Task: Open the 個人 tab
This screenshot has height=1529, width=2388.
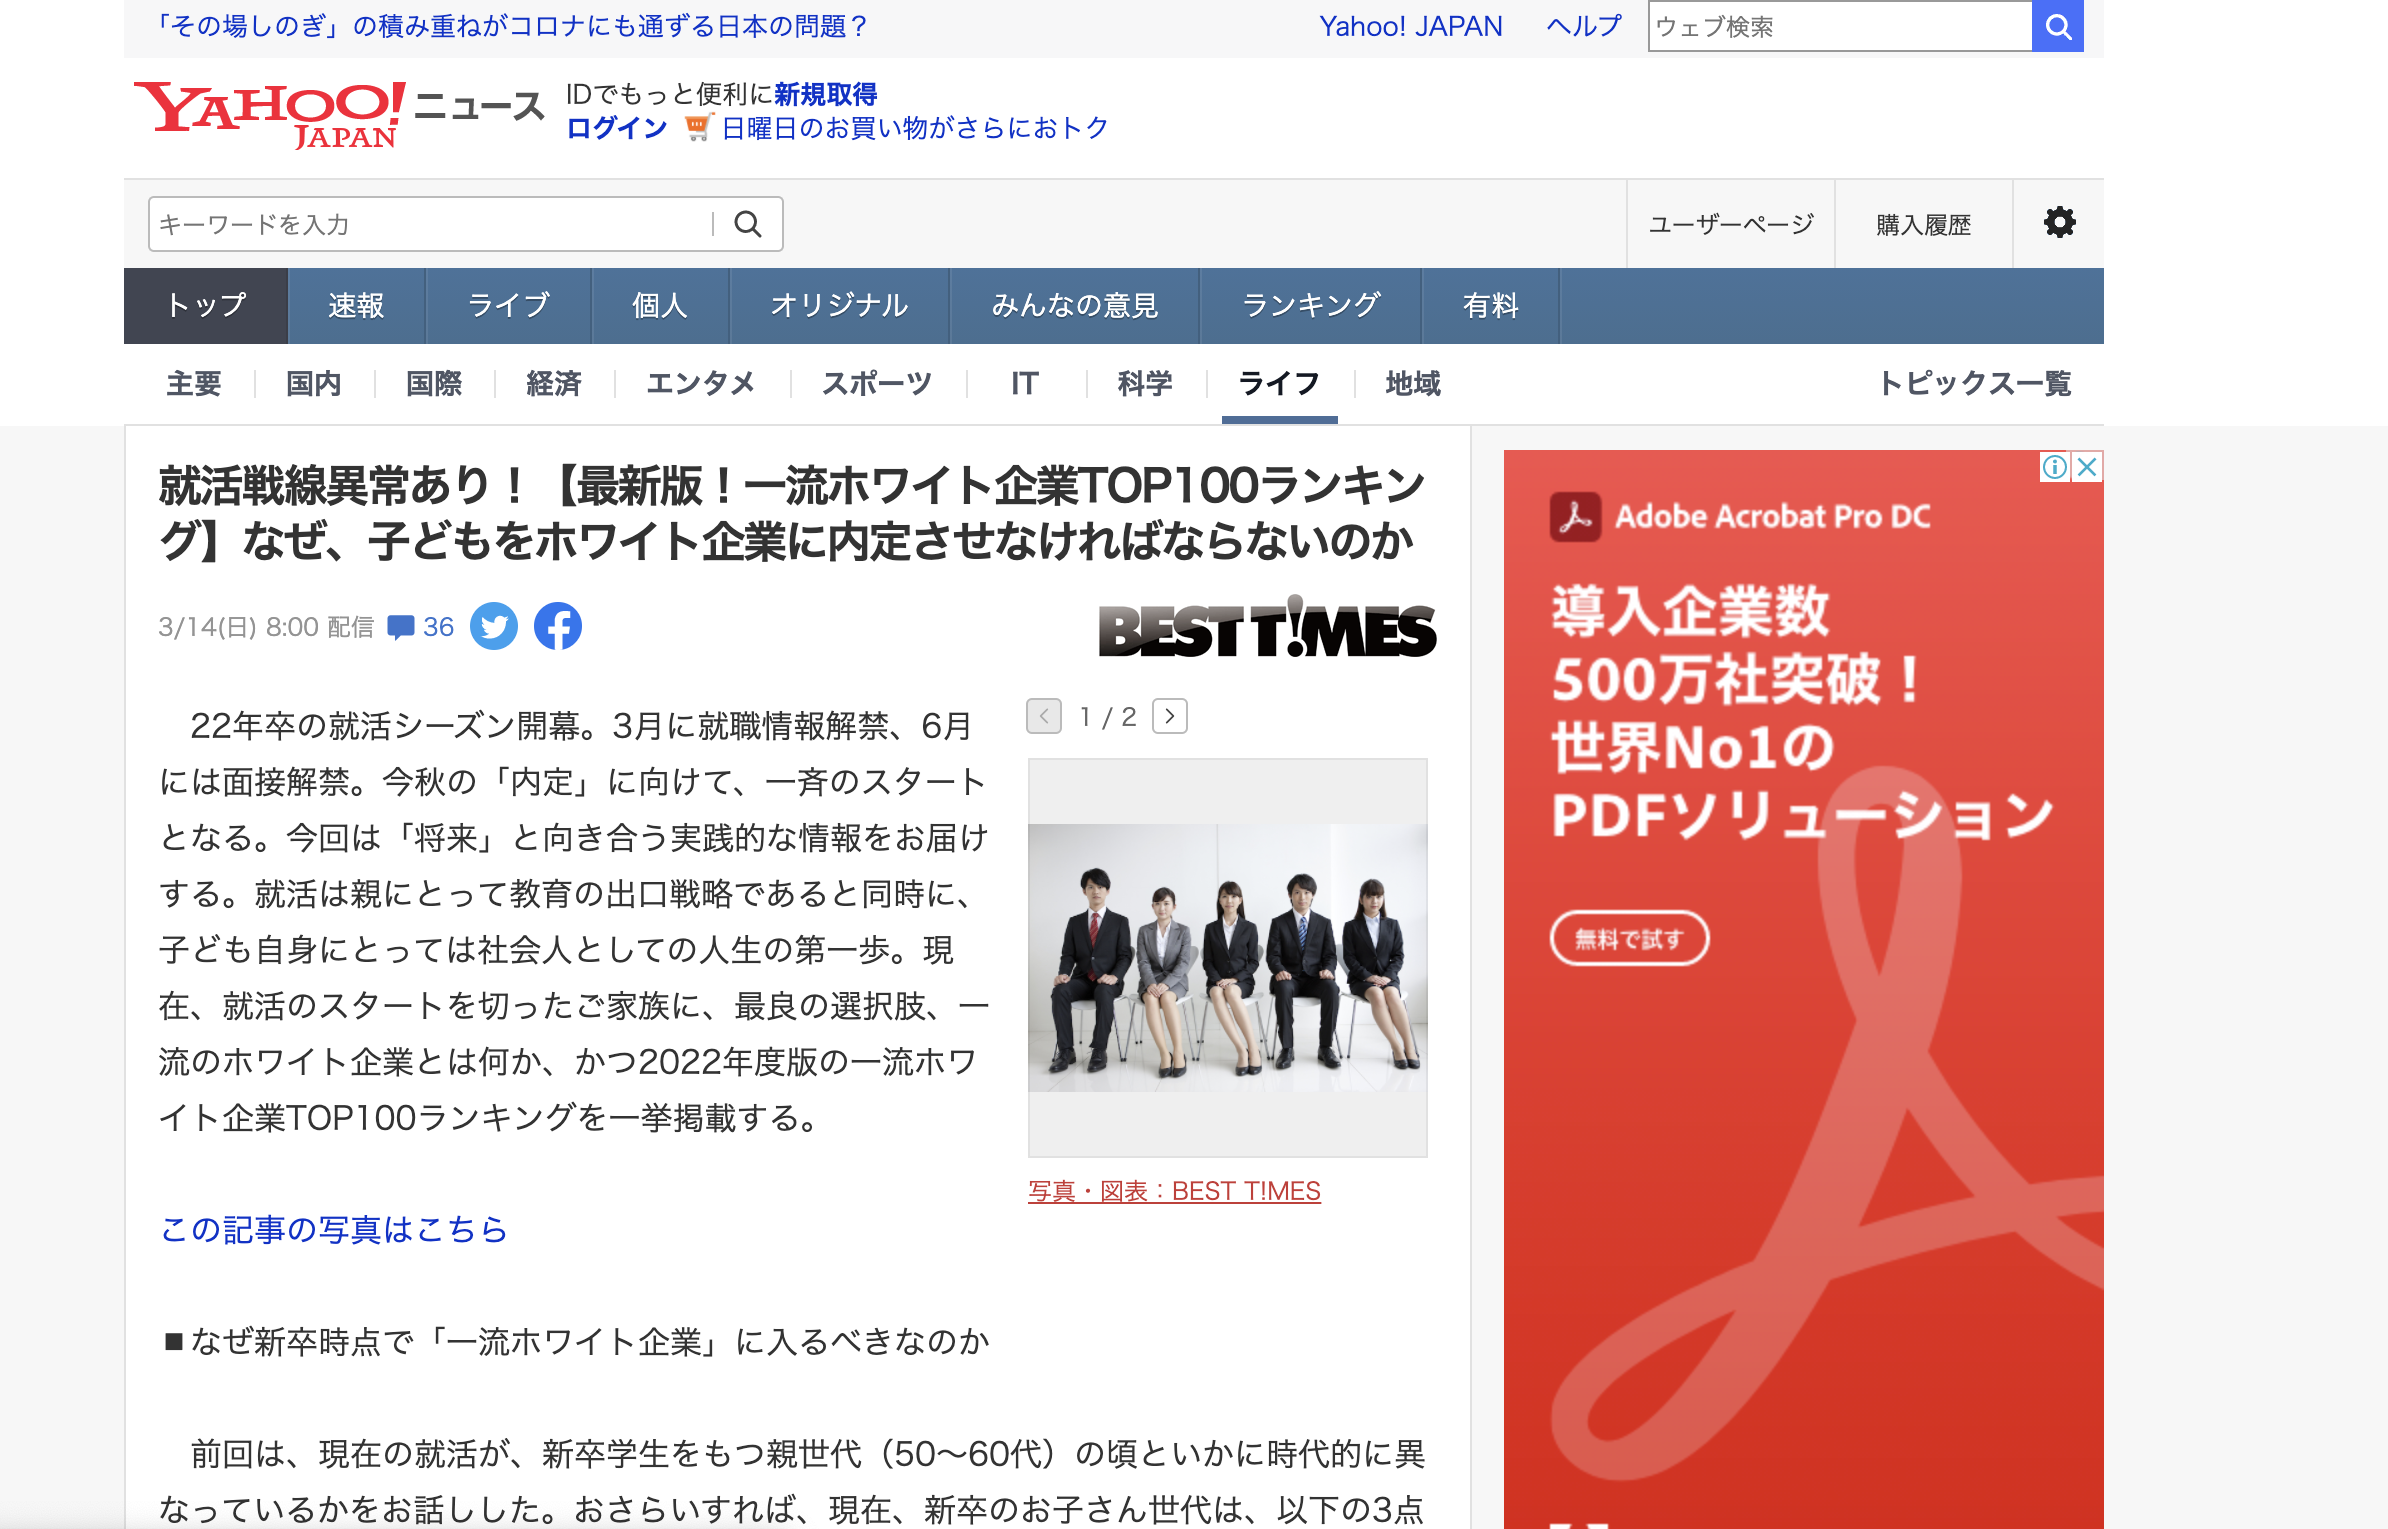Action: click(660, 305)
